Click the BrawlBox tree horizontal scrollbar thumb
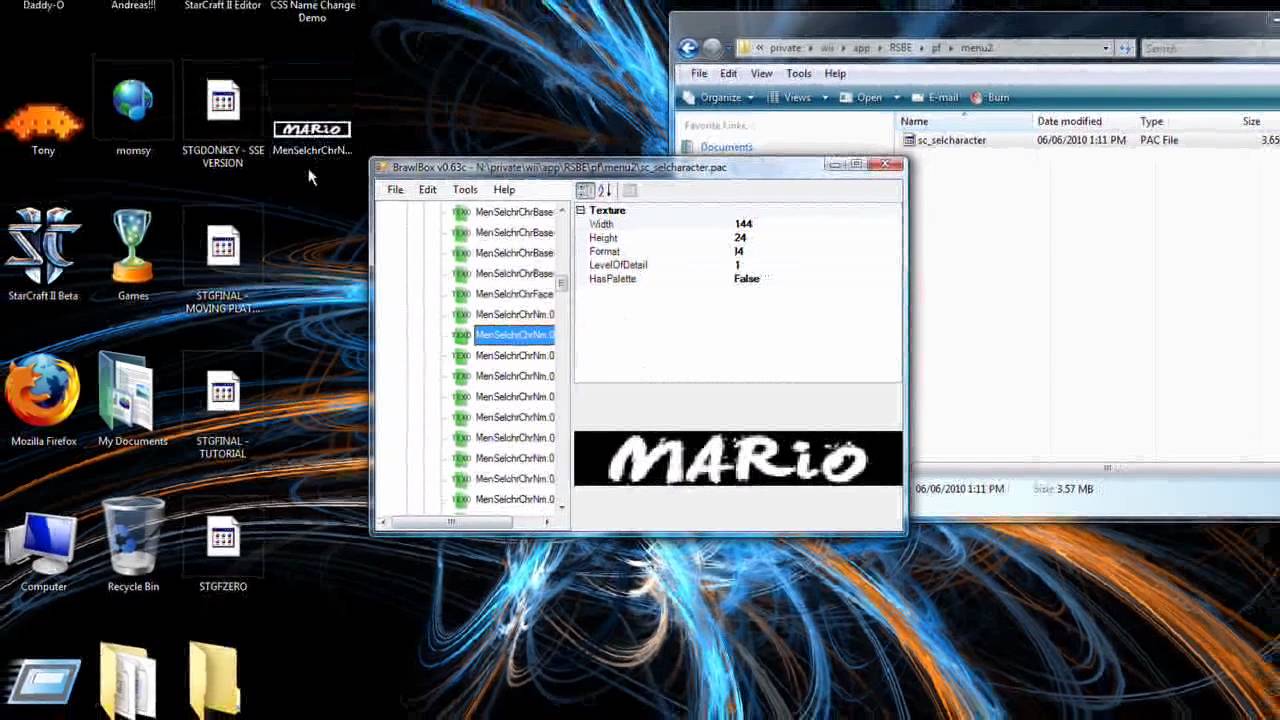Viewport: 1280px width, 720px height. click(452, 522)
